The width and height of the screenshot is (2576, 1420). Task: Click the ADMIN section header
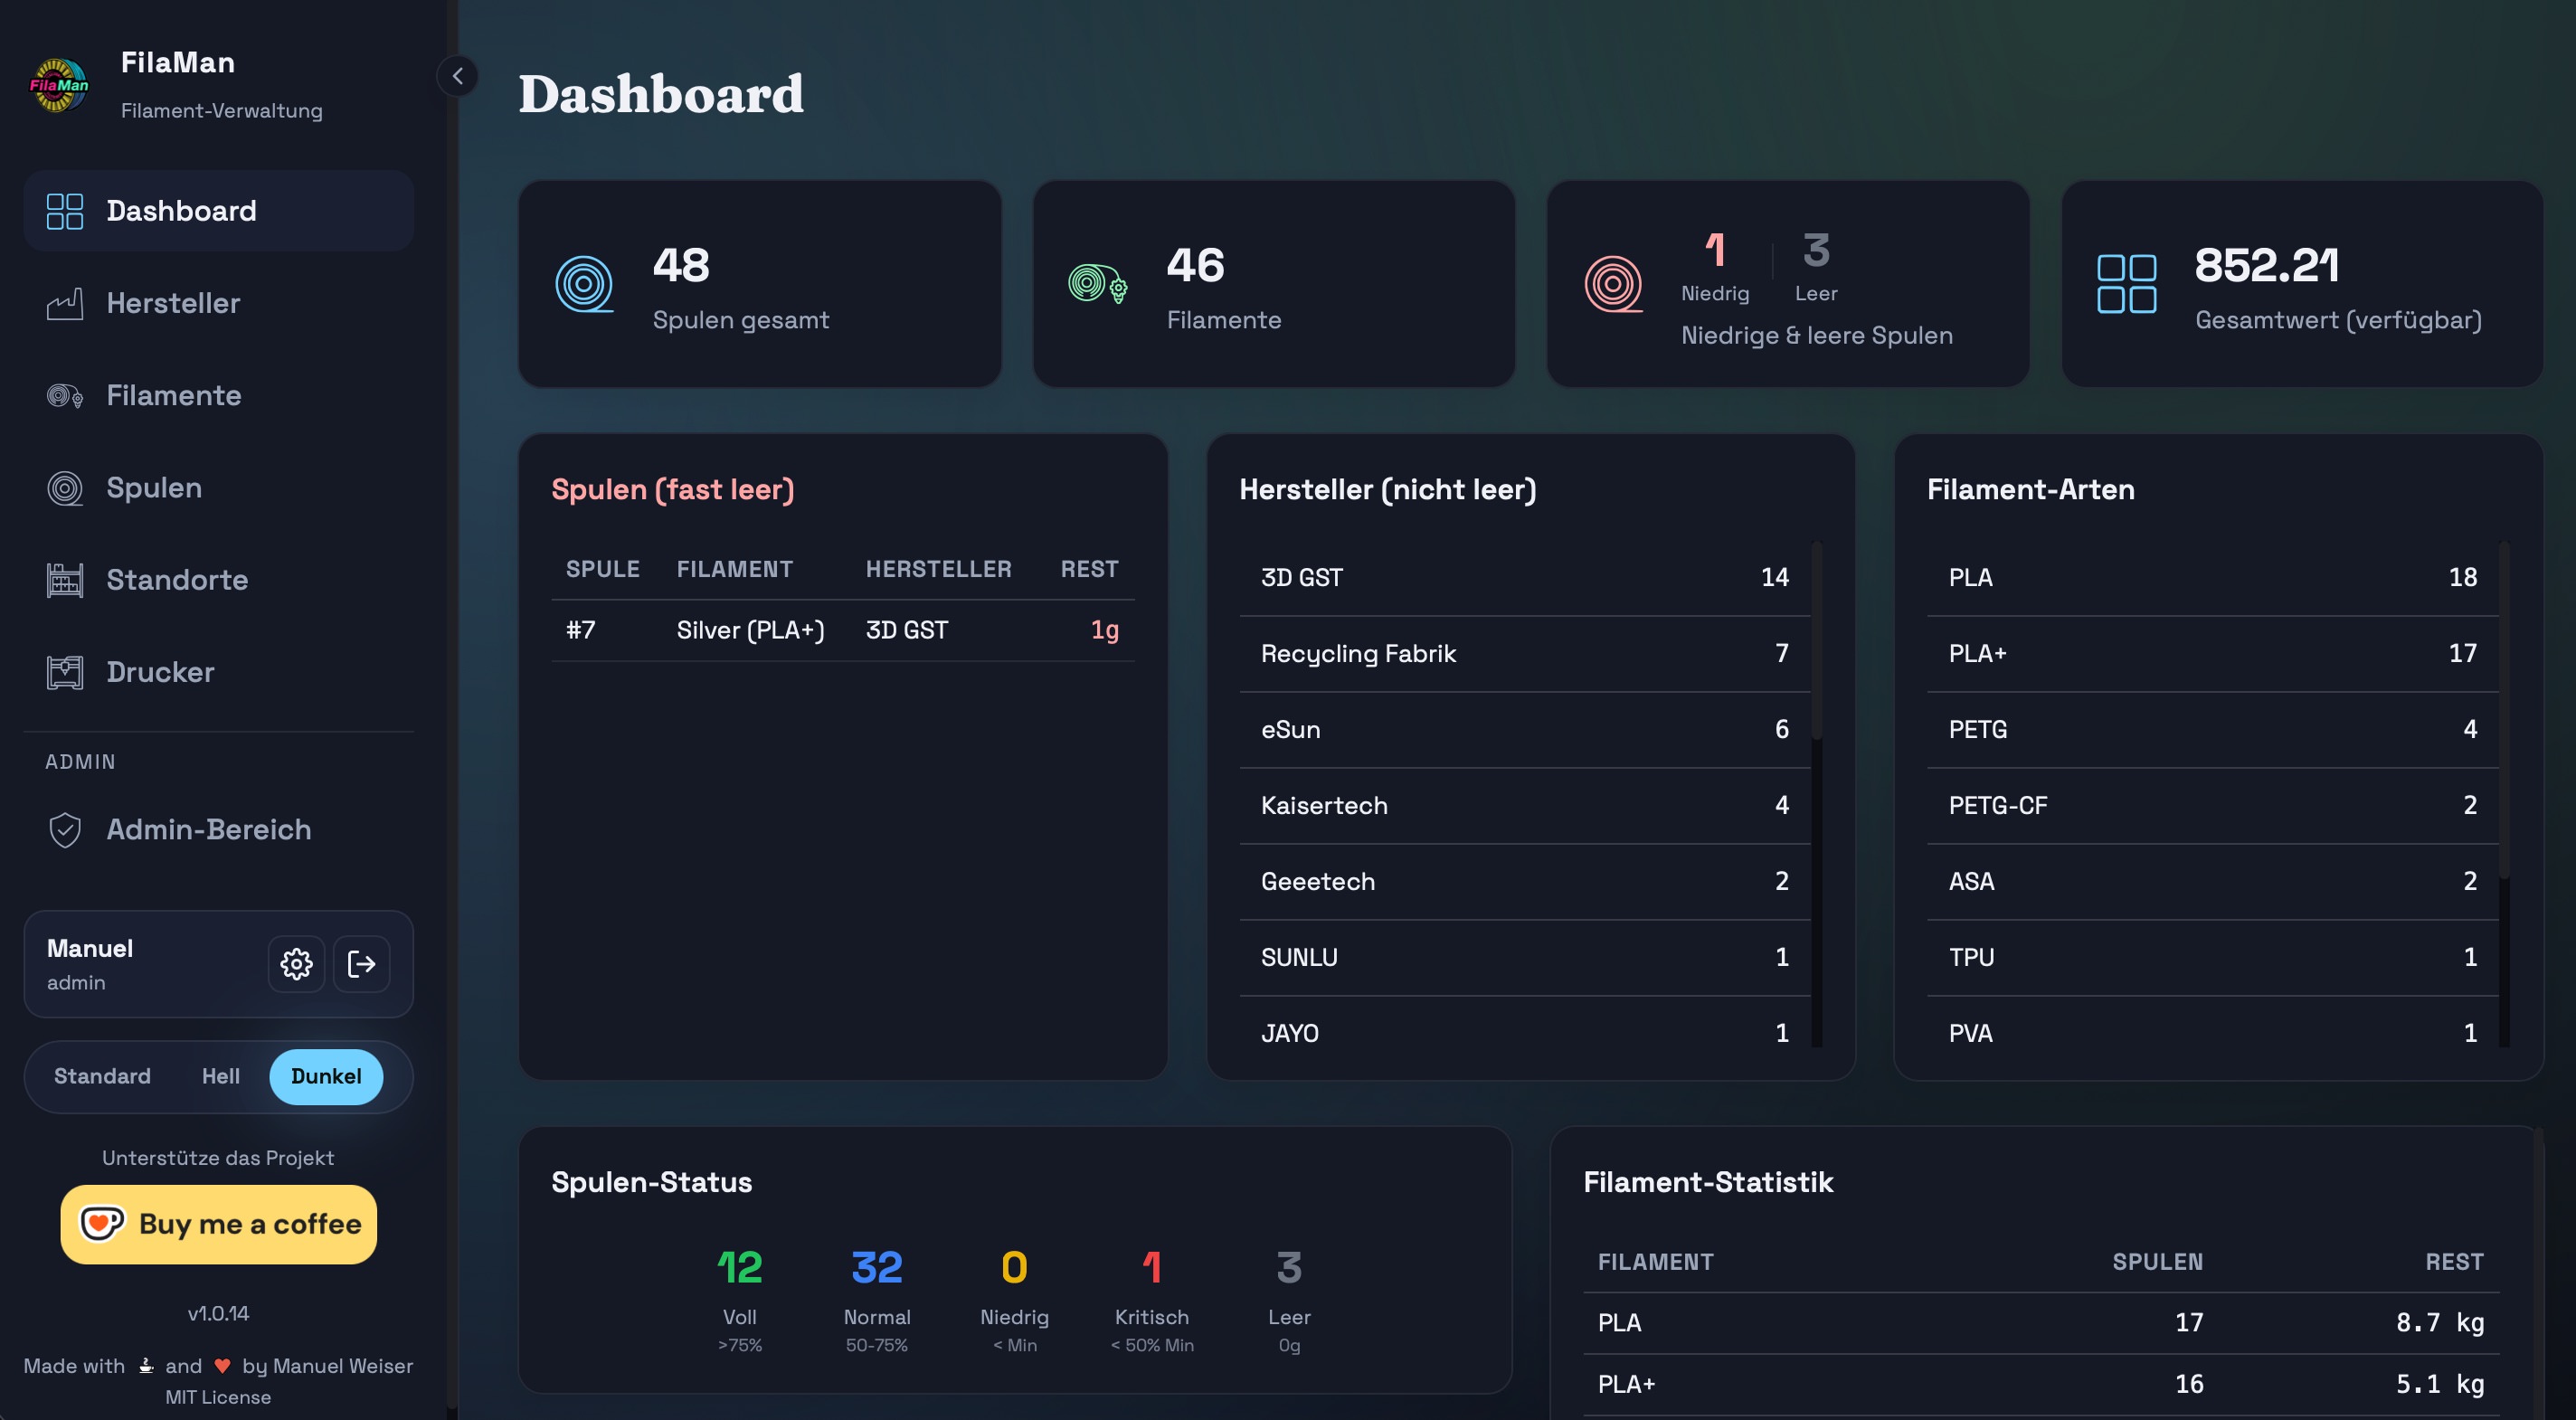[x=81, y=761]
